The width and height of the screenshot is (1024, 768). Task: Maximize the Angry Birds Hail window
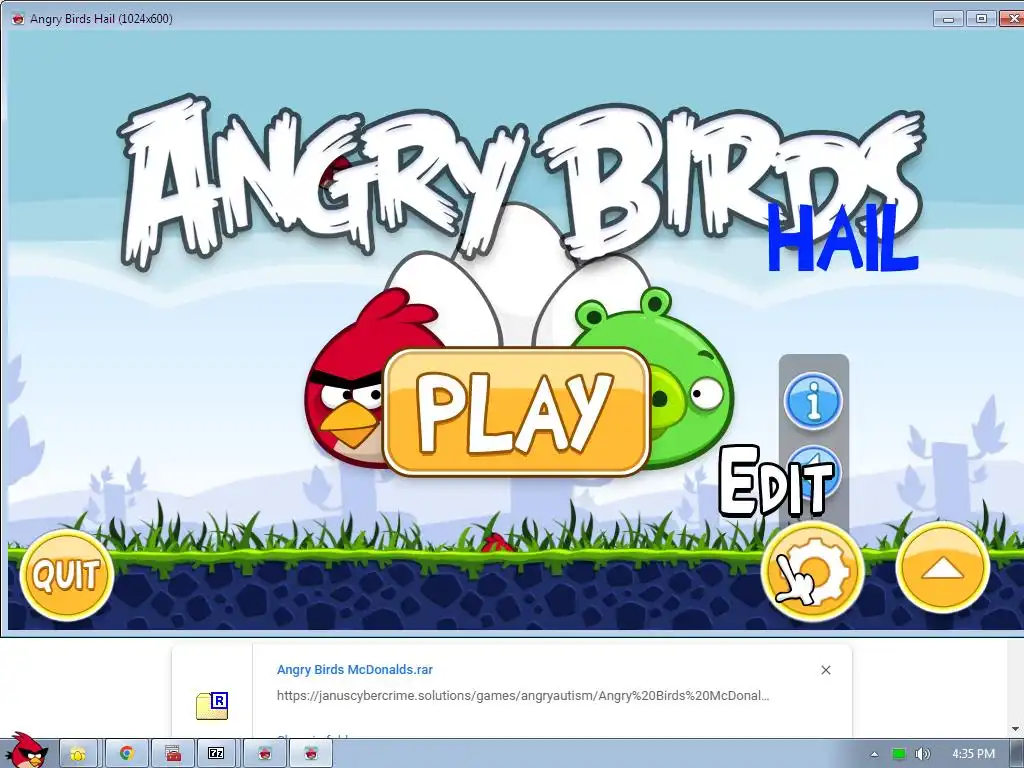point(981,19)
